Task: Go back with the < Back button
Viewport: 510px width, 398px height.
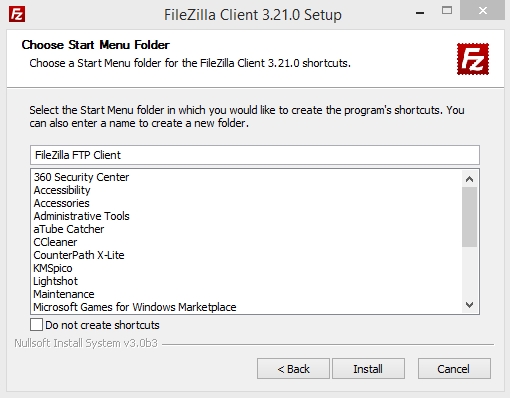Action: (293, 369)
